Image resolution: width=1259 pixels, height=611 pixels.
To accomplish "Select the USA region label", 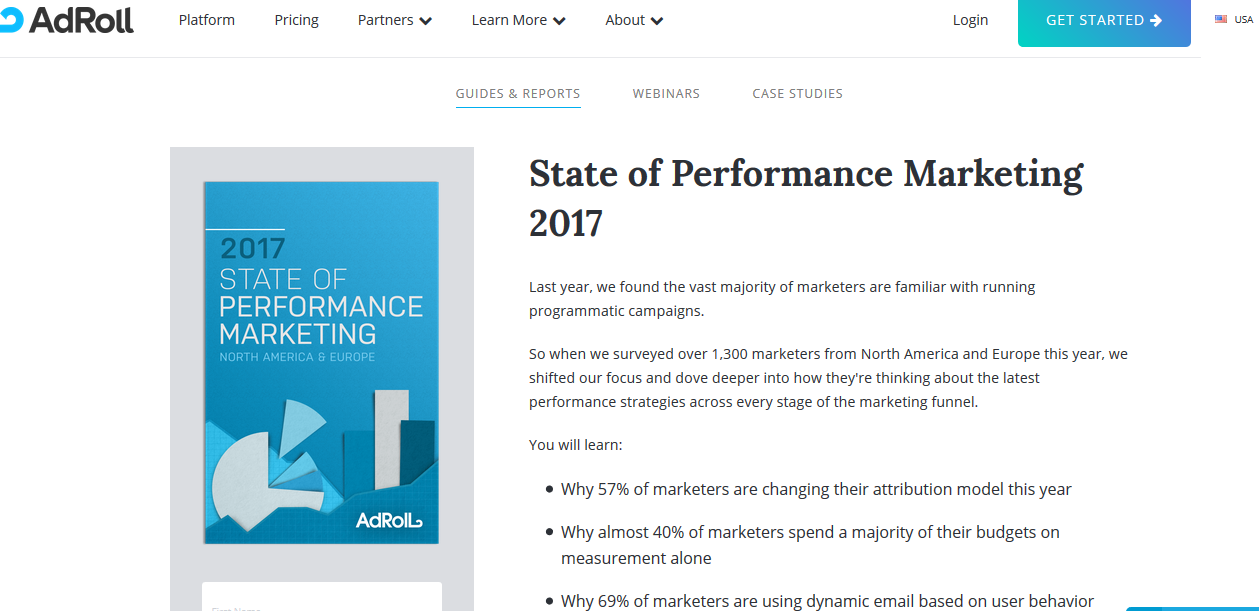I will pos(1243,20).
